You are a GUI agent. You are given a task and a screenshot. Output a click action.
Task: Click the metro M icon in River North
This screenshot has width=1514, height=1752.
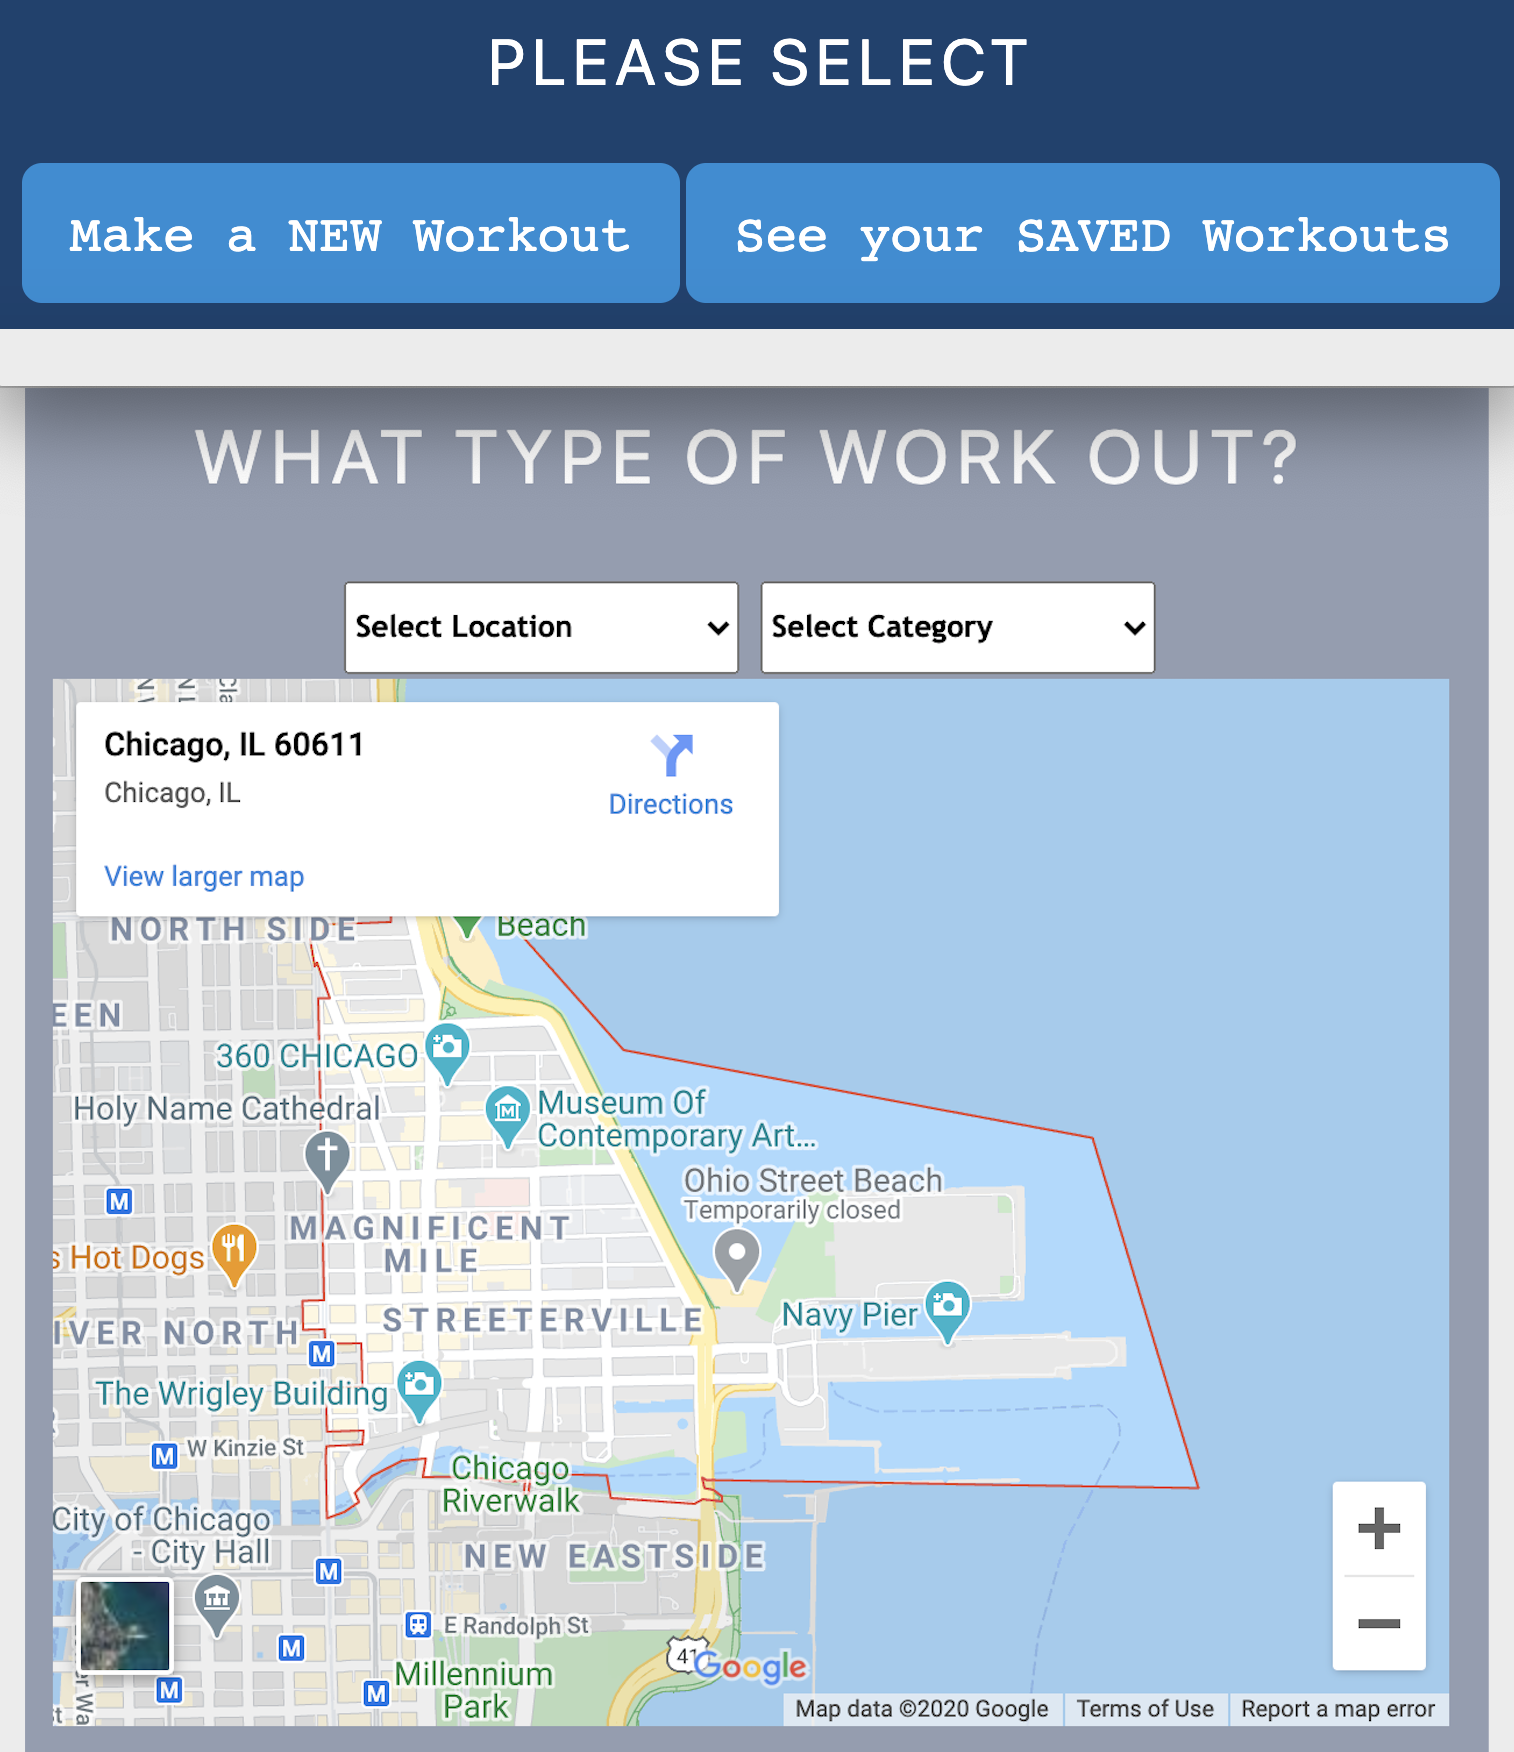click(322, 1354)
